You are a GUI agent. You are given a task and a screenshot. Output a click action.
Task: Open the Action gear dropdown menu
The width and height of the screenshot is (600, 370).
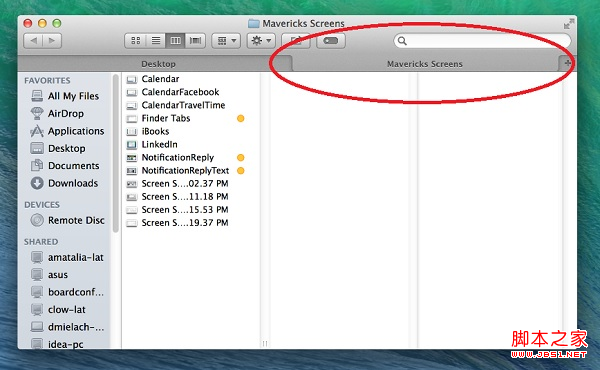(x=261, y=41)
